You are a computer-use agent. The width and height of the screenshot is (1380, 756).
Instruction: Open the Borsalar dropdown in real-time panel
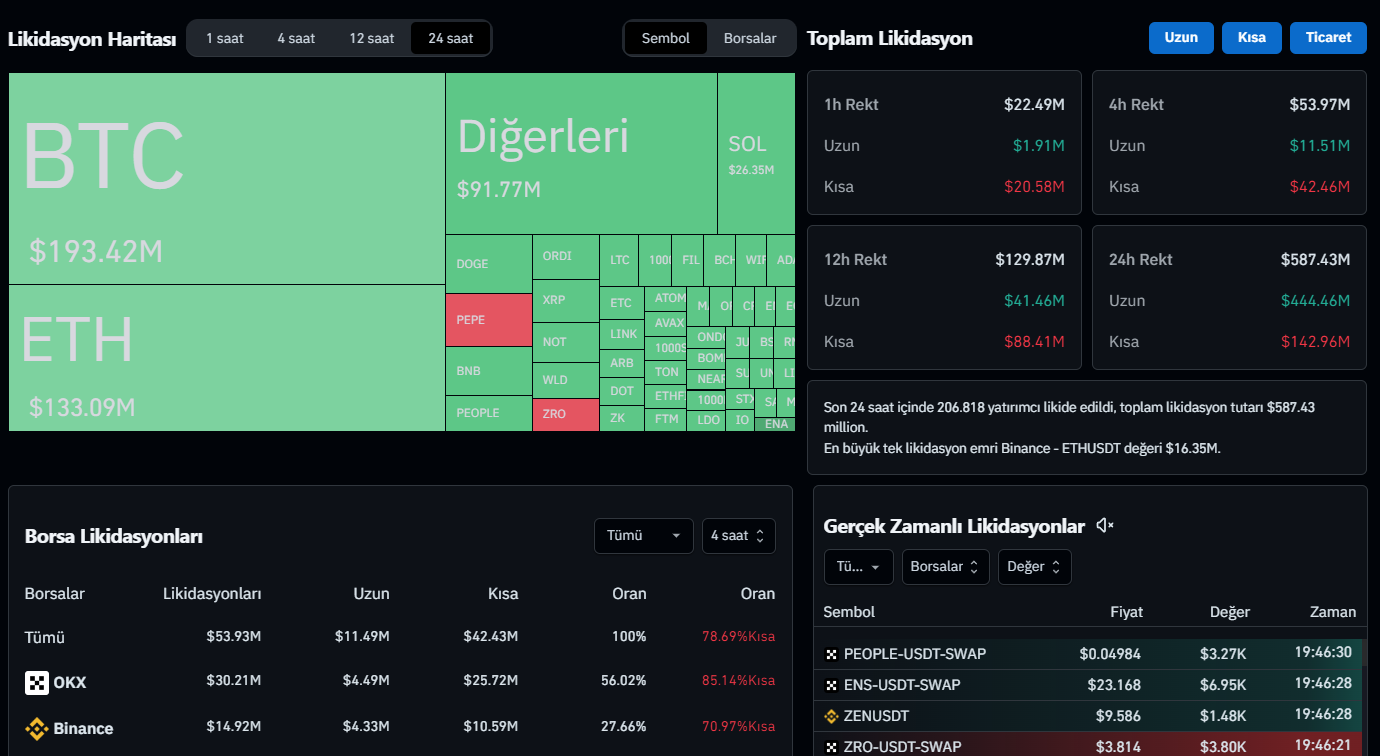[946, 567]
